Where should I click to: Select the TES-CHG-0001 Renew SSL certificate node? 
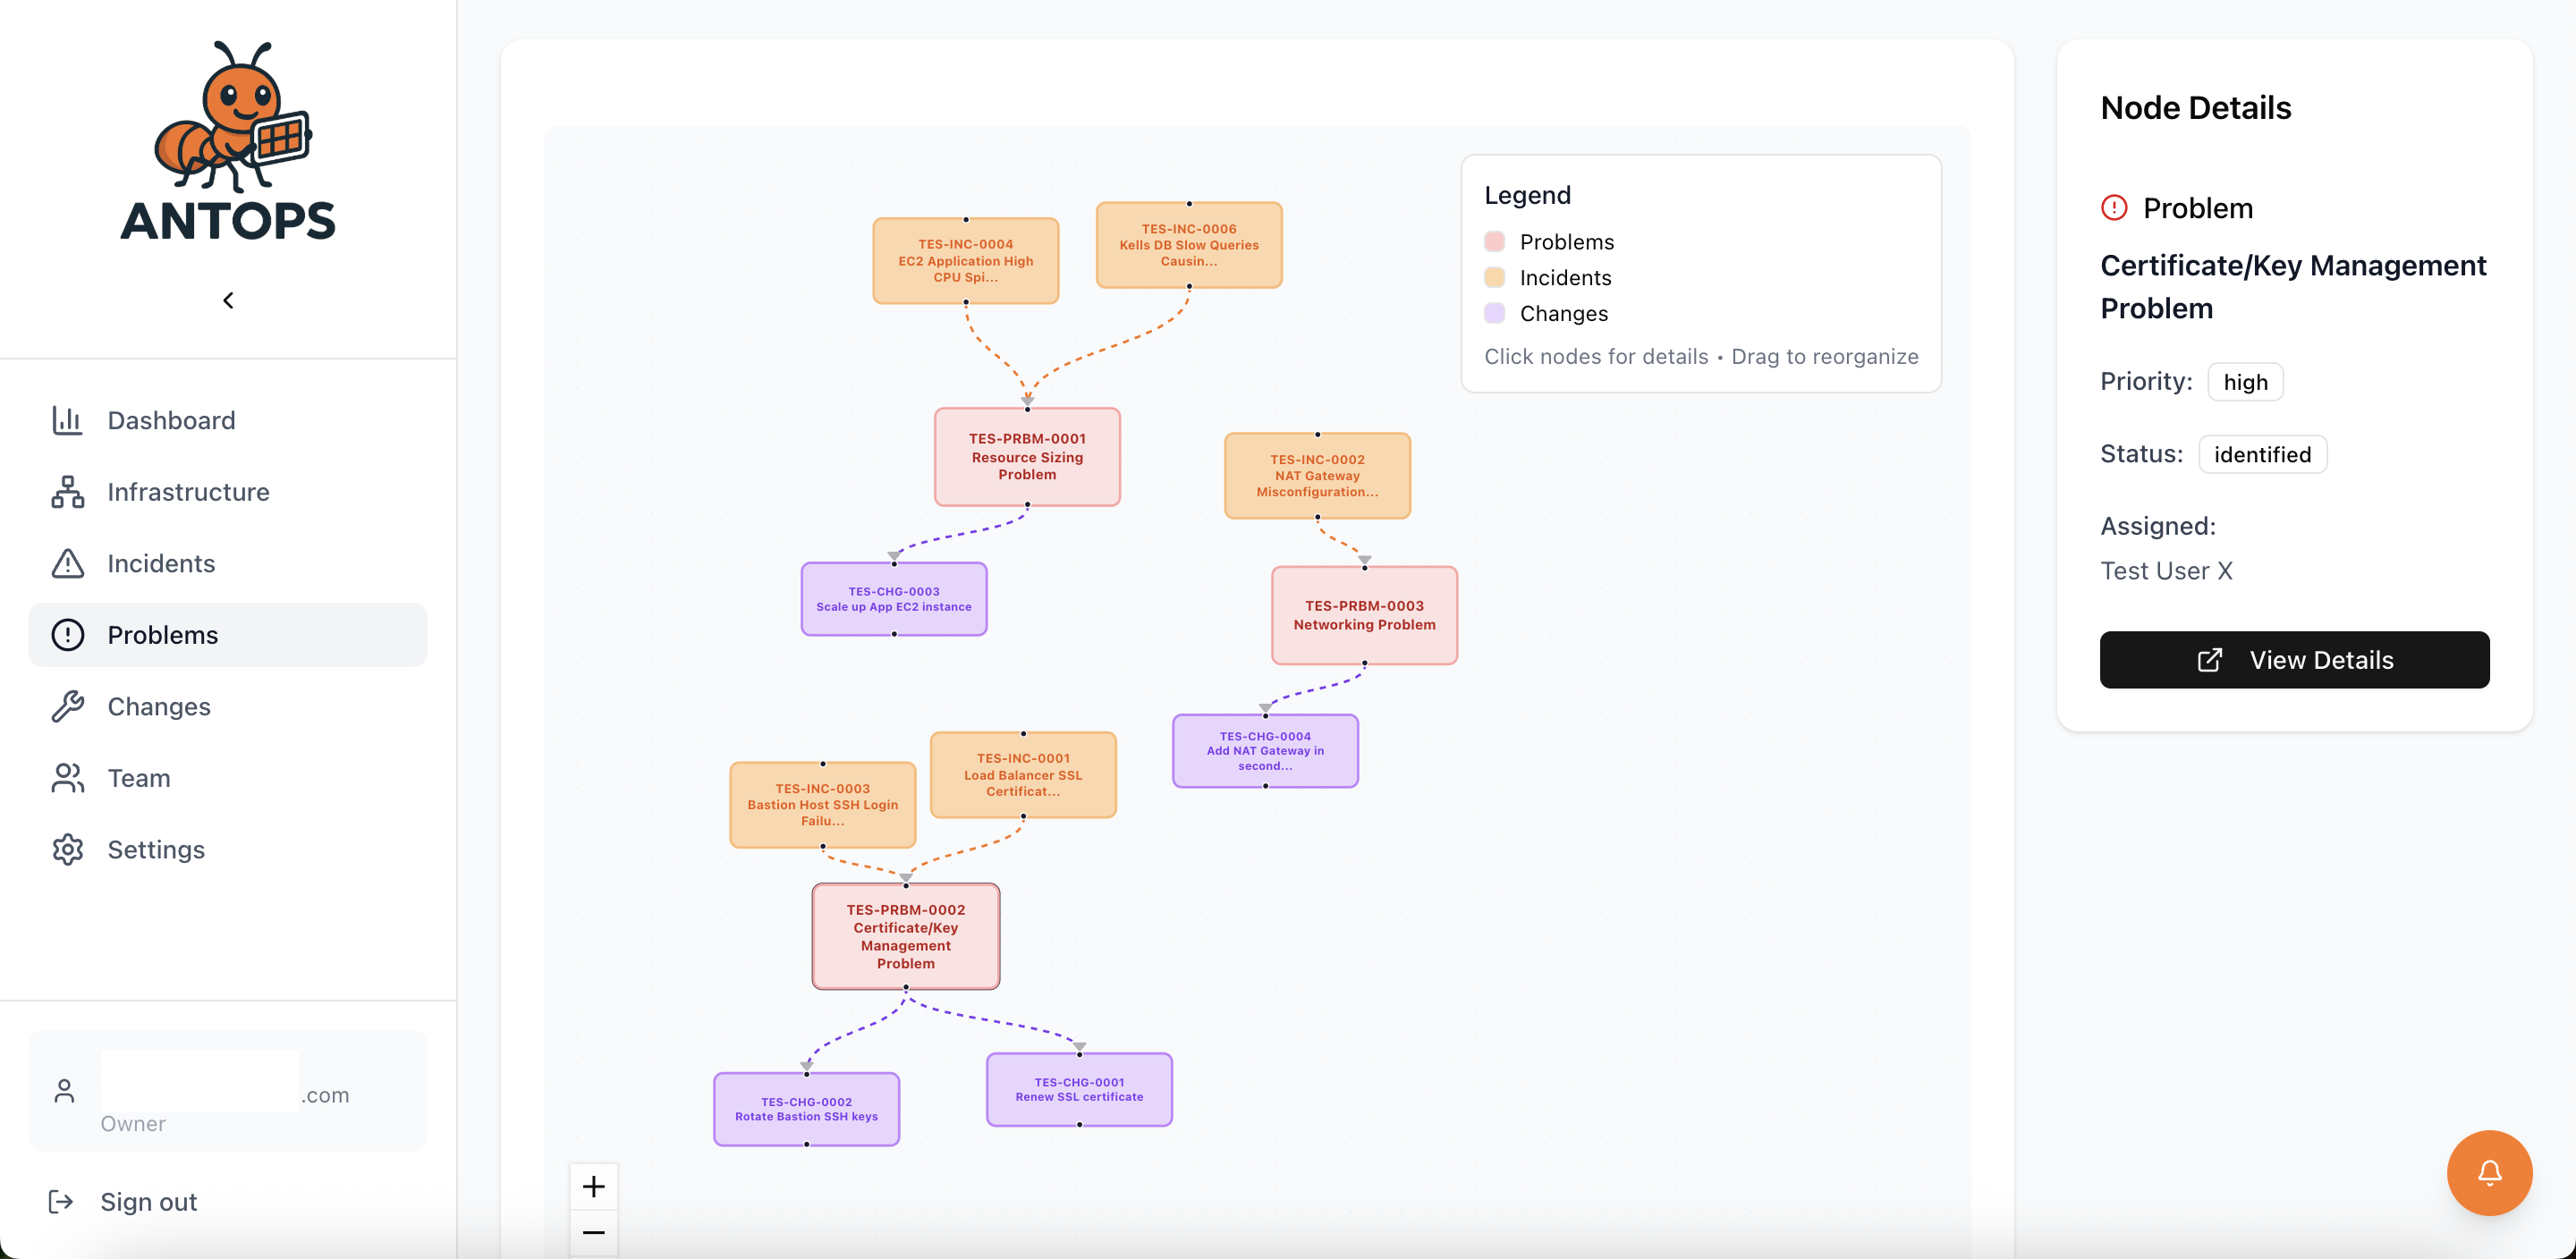[1079, 1089]
